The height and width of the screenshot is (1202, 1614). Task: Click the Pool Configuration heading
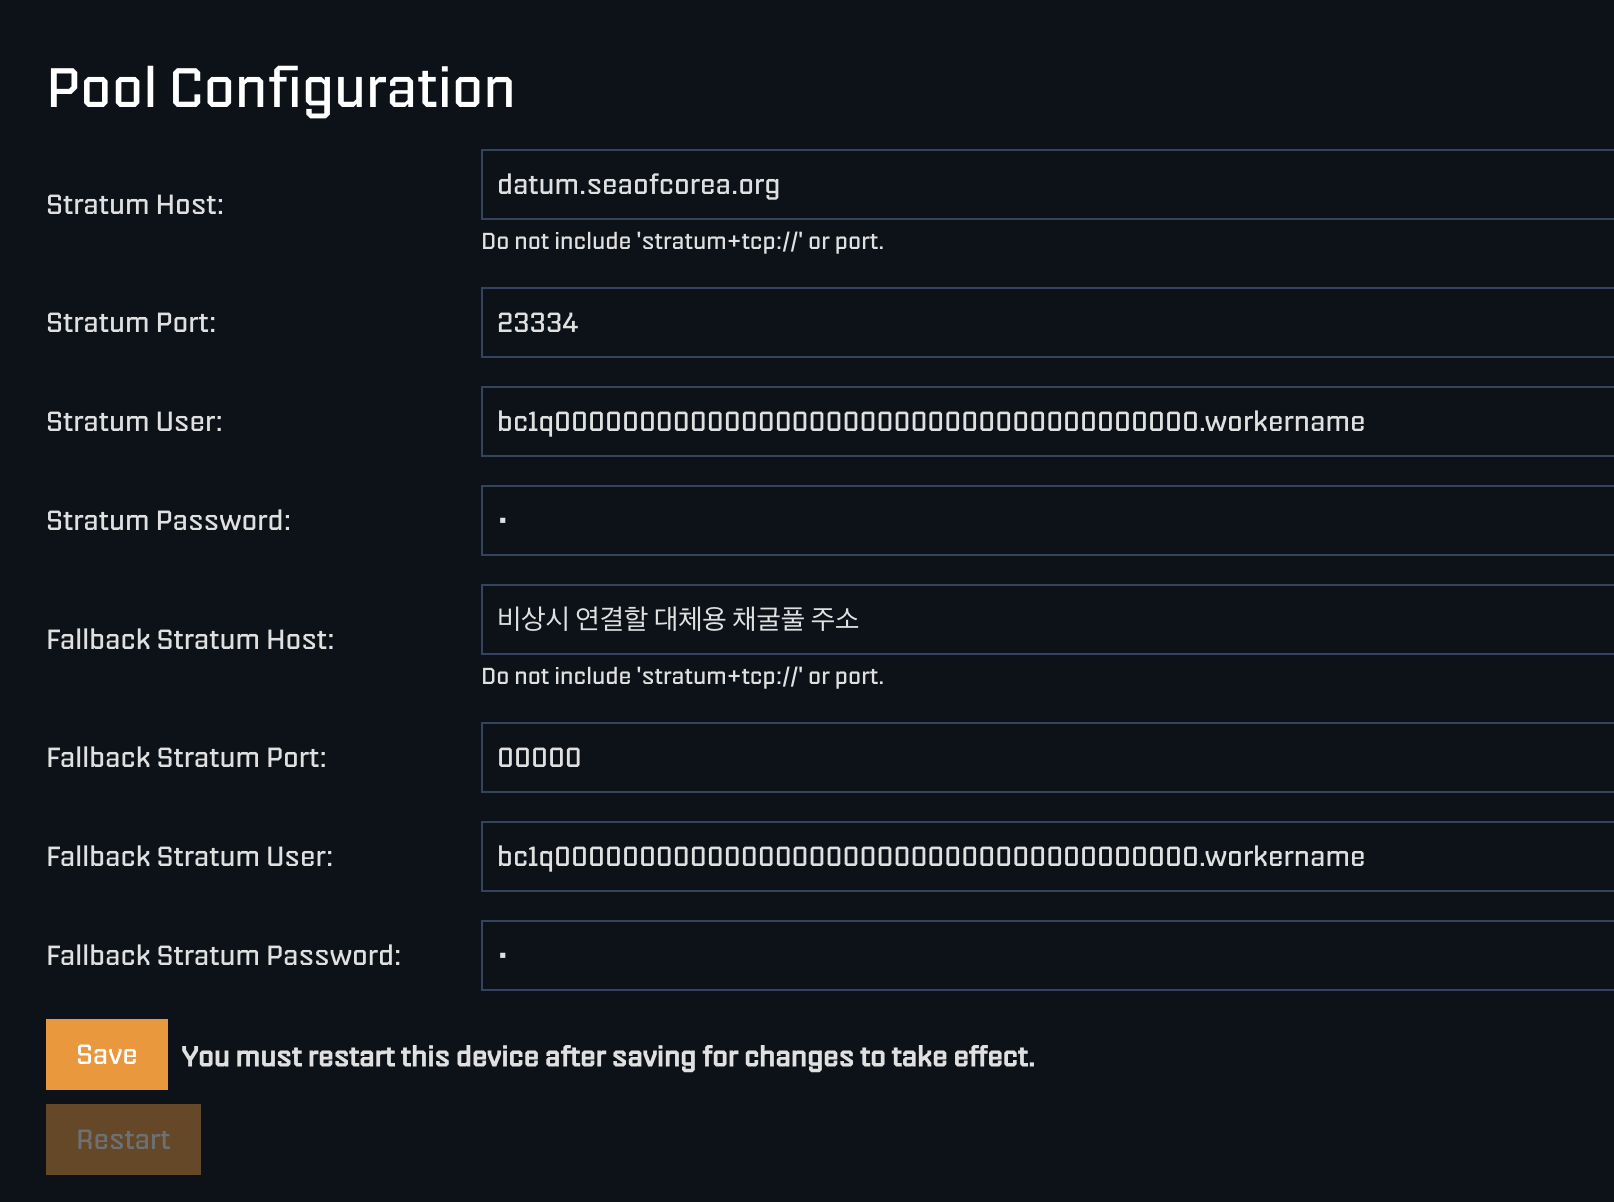280,89
